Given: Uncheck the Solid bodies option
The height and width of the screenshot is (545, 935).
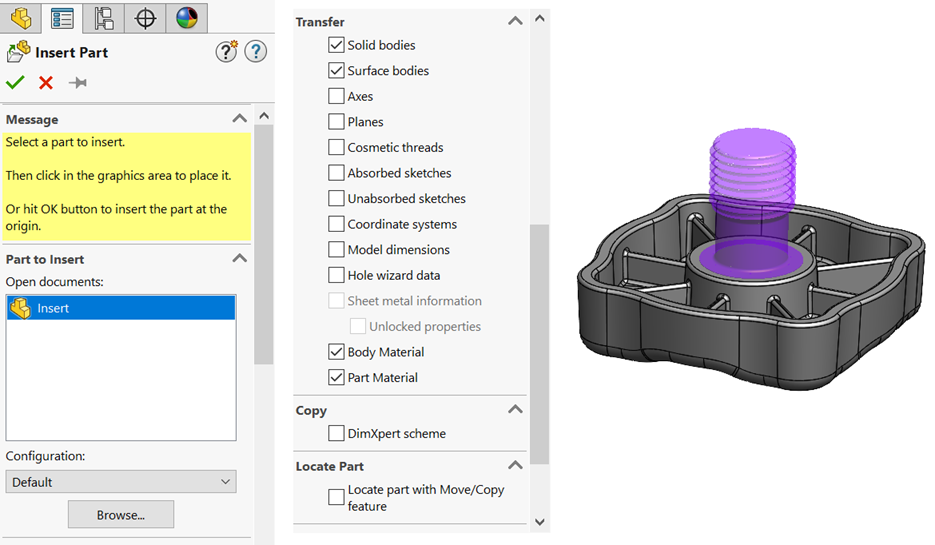Looking at the screenshot, I should [x=336, y=45].
